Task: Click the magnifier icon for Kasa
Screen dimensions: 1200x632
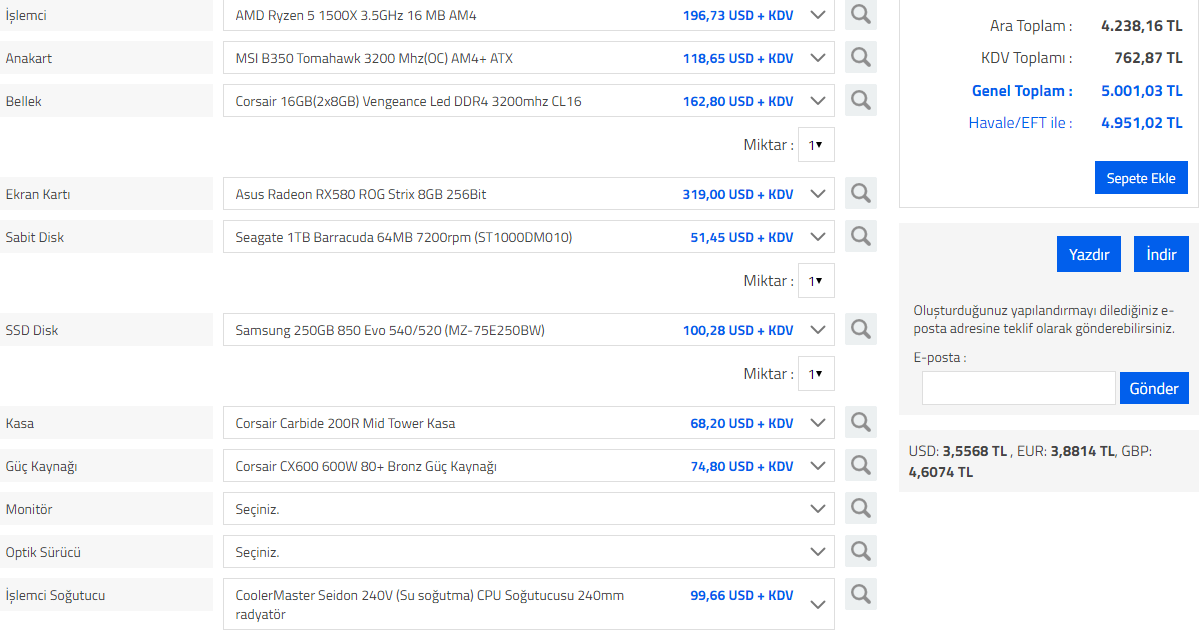Action: click(x=860, y=423)
